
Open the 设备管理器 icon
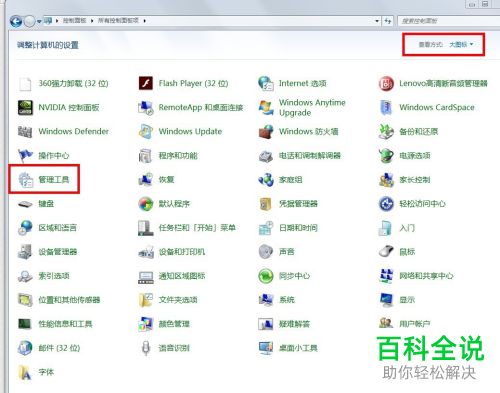click(x=25, y=252)
